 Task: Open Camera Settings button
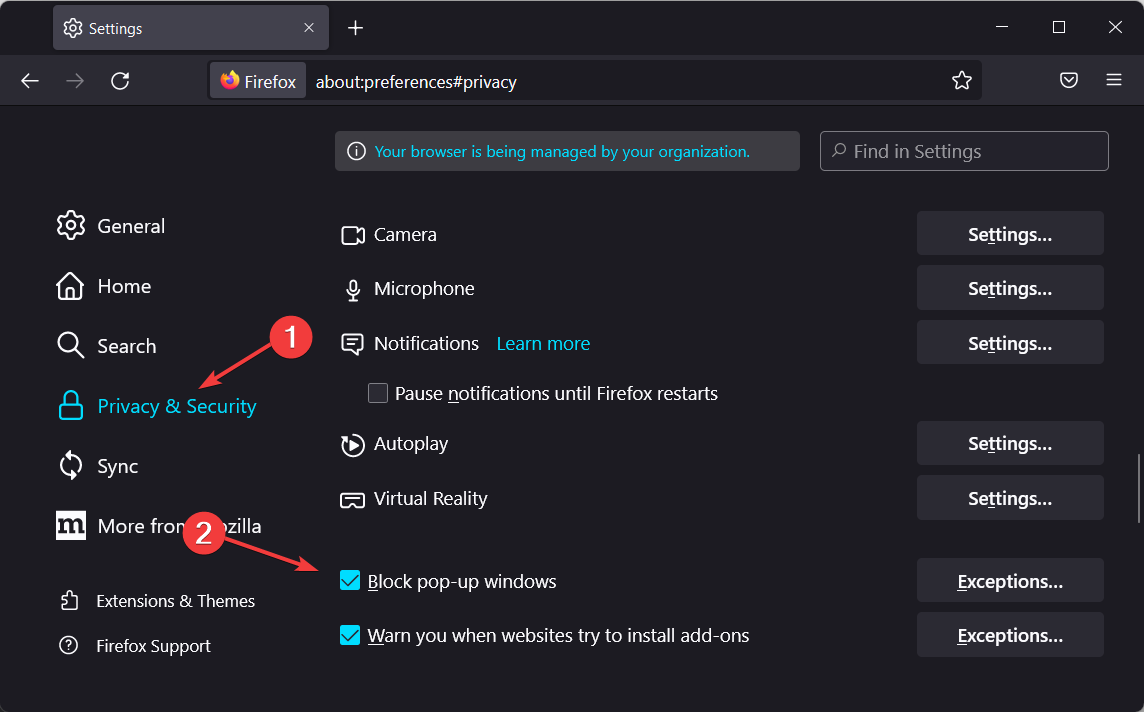1010,233
